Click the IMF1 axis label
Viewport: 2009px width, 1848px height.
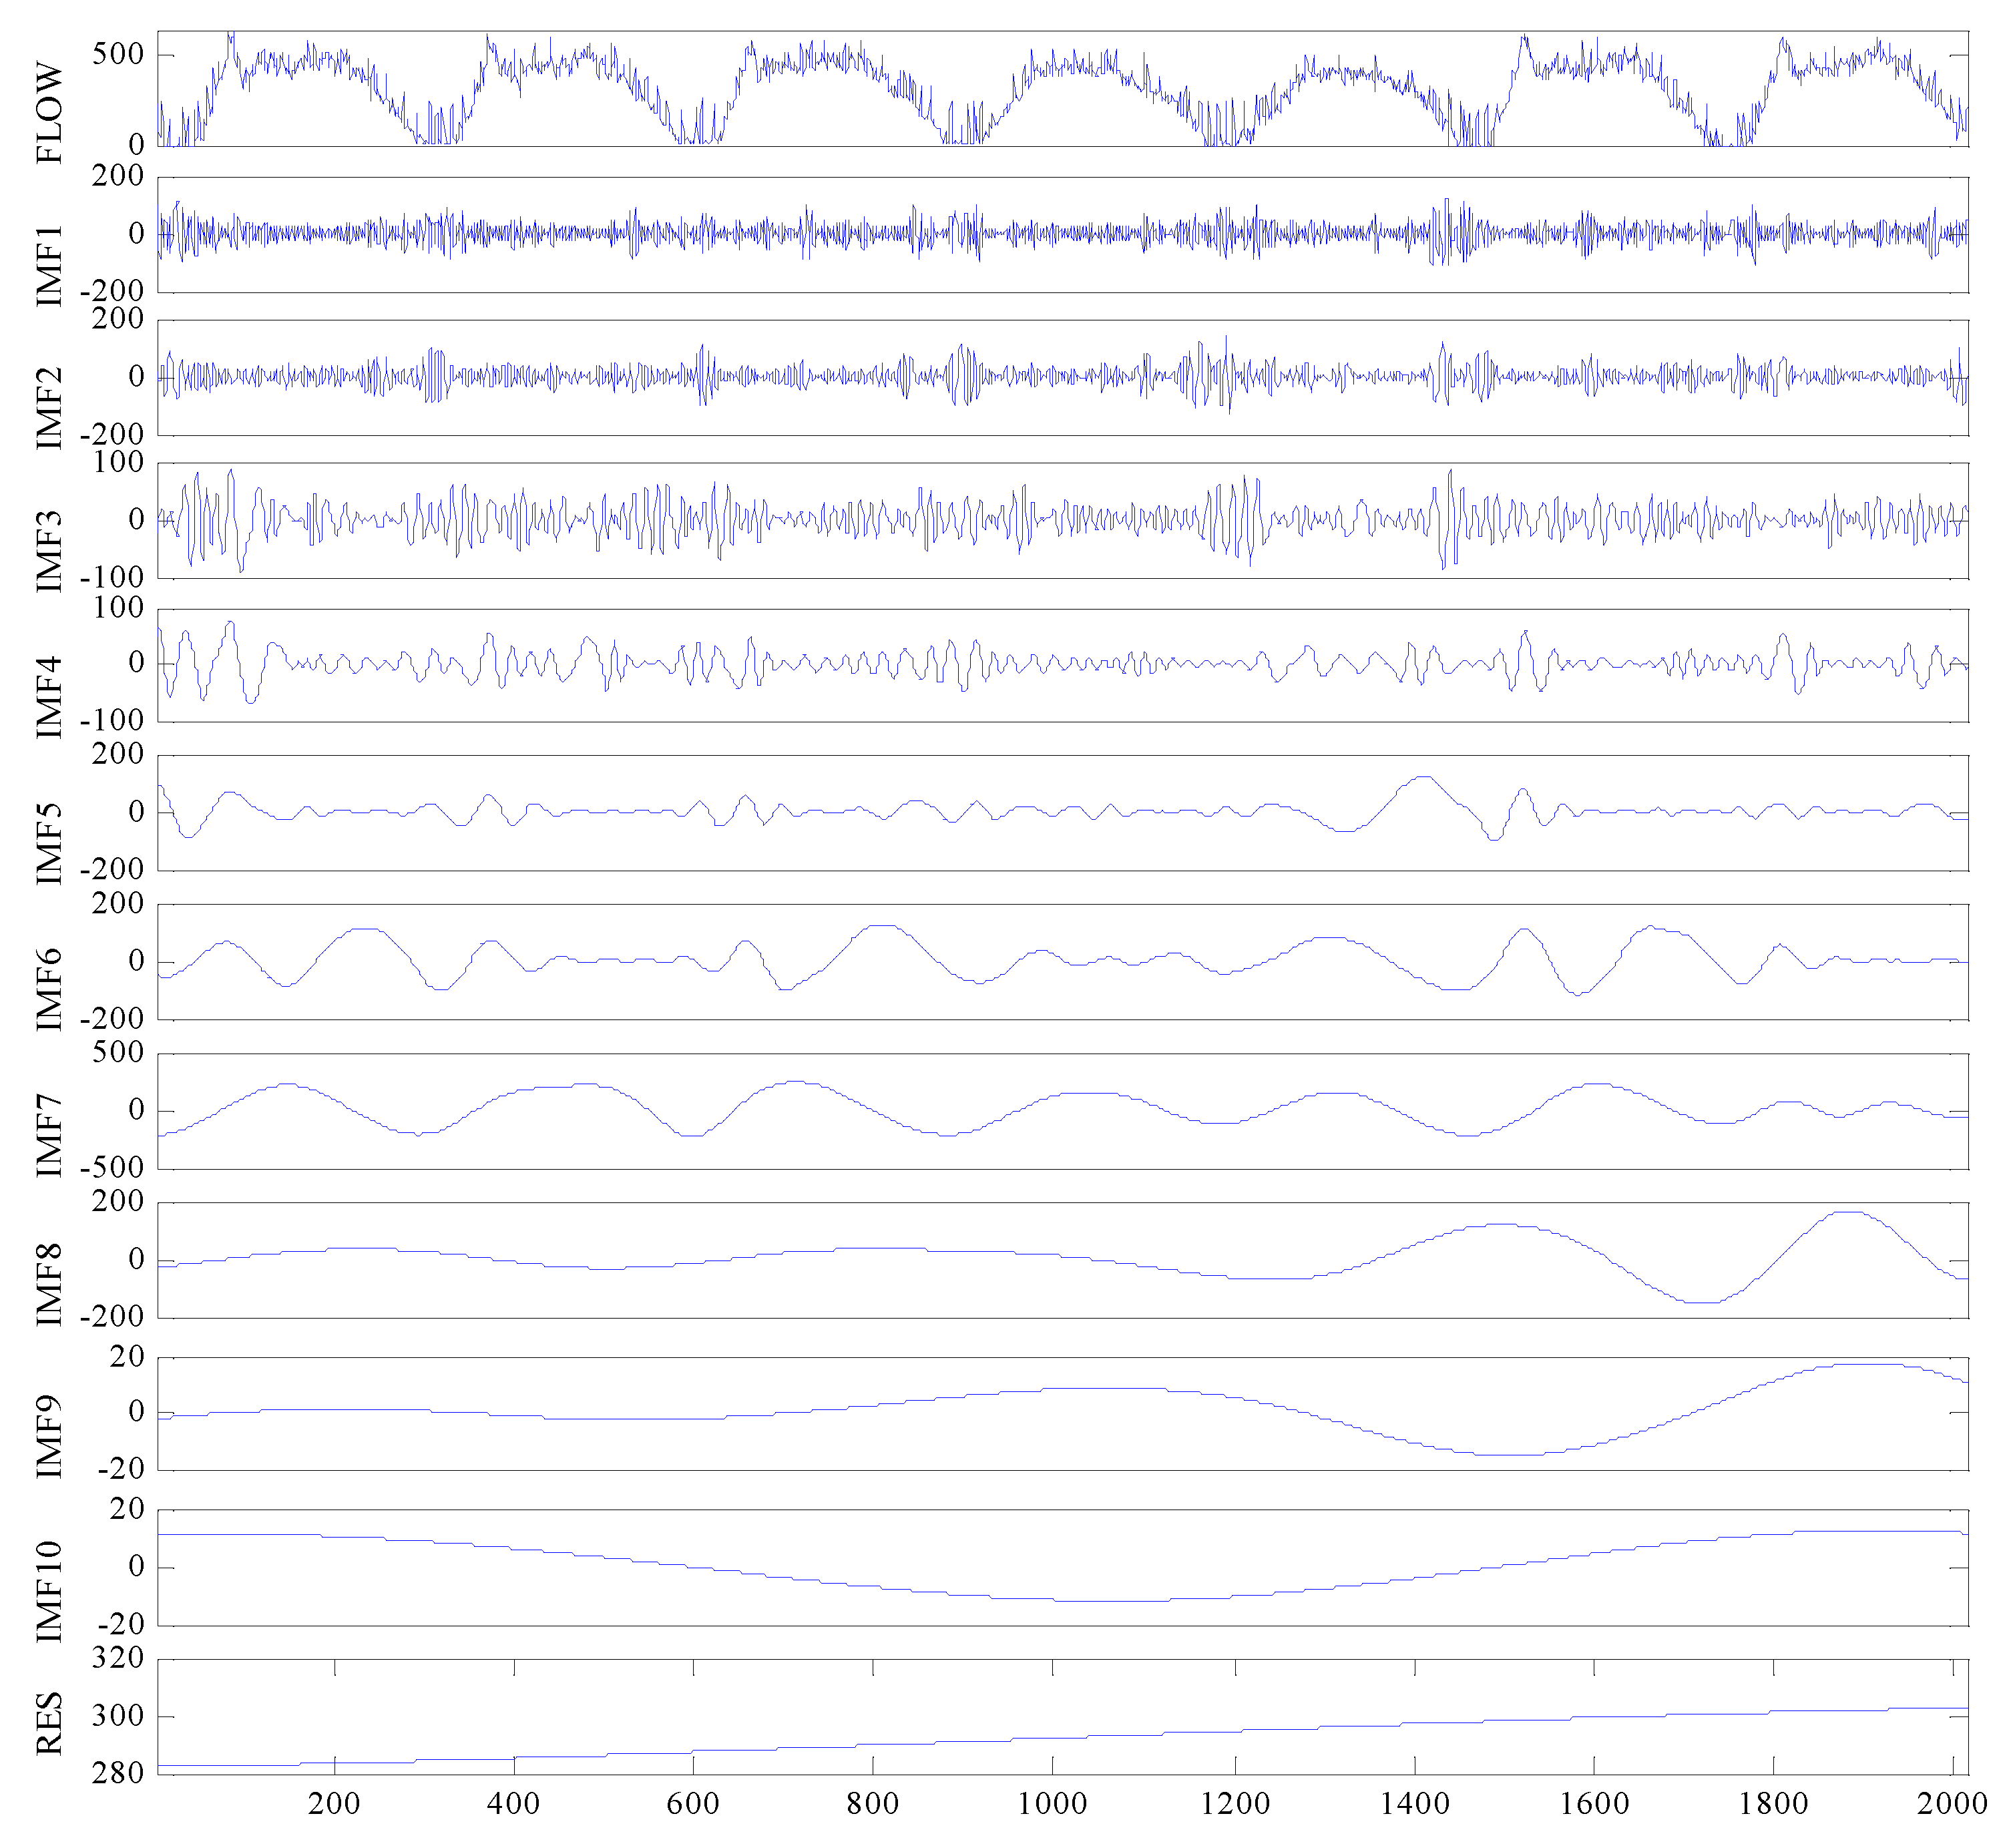[x=48, y=266]
